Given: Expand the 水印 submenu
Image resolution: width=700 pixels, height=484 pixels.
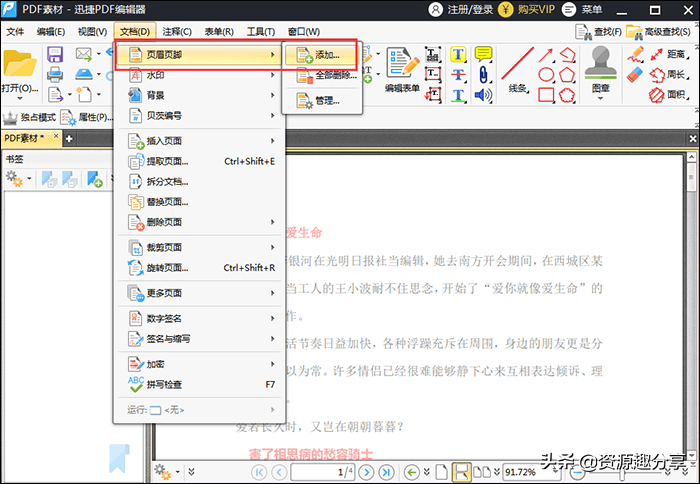Looking at the screenshot, I should [199, 75].
